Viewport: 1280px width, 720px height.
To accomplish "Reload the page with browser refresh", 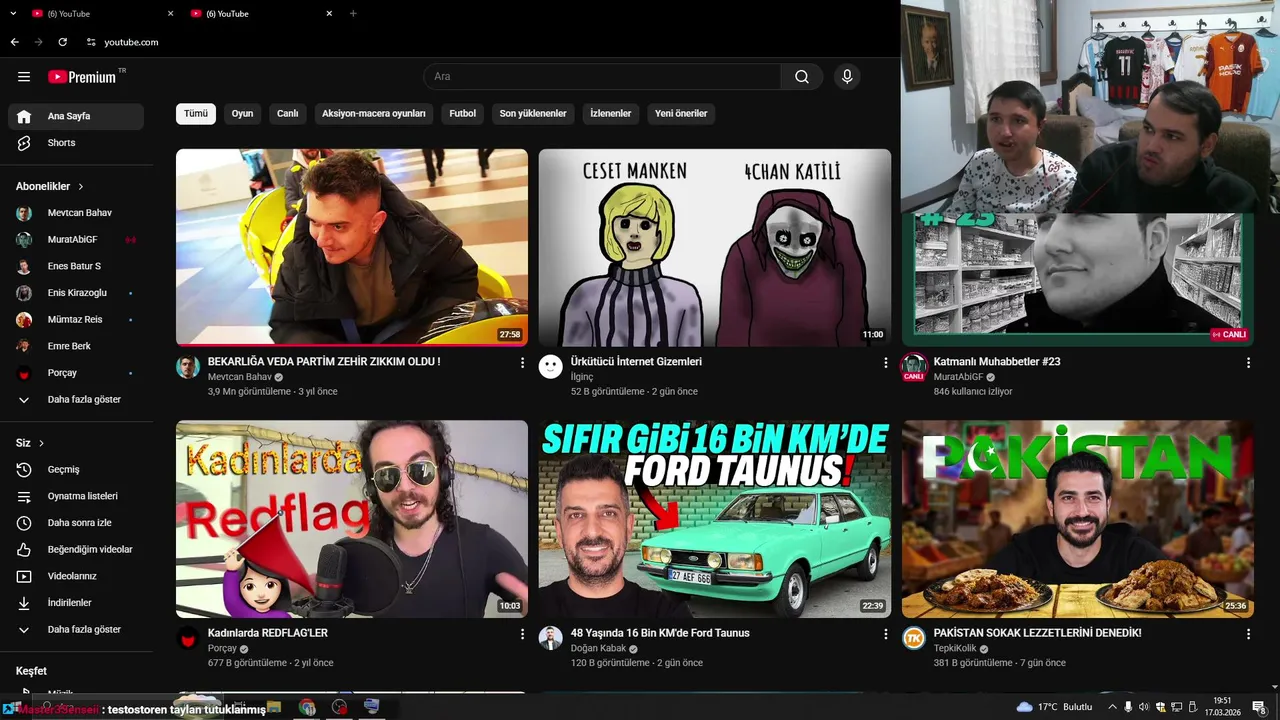I will (x=63, y=42).
